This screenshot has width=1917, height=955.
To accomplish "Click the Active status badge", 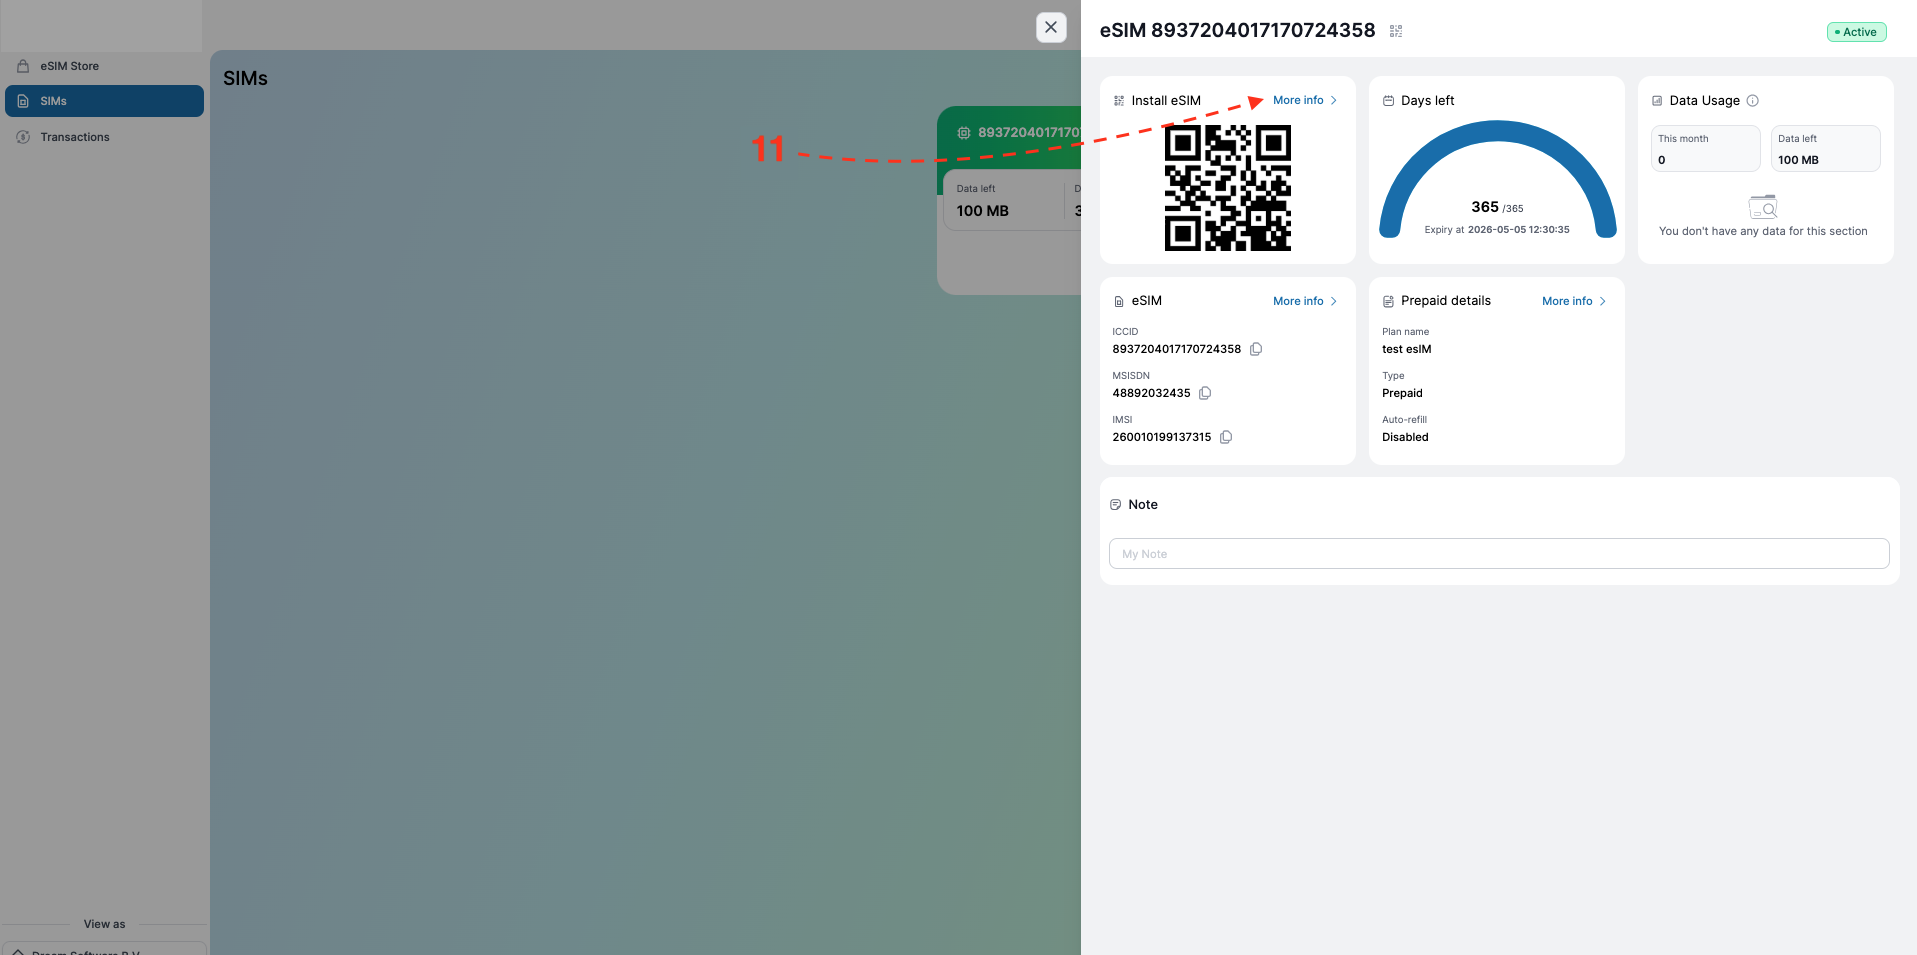I will 1856,32.
